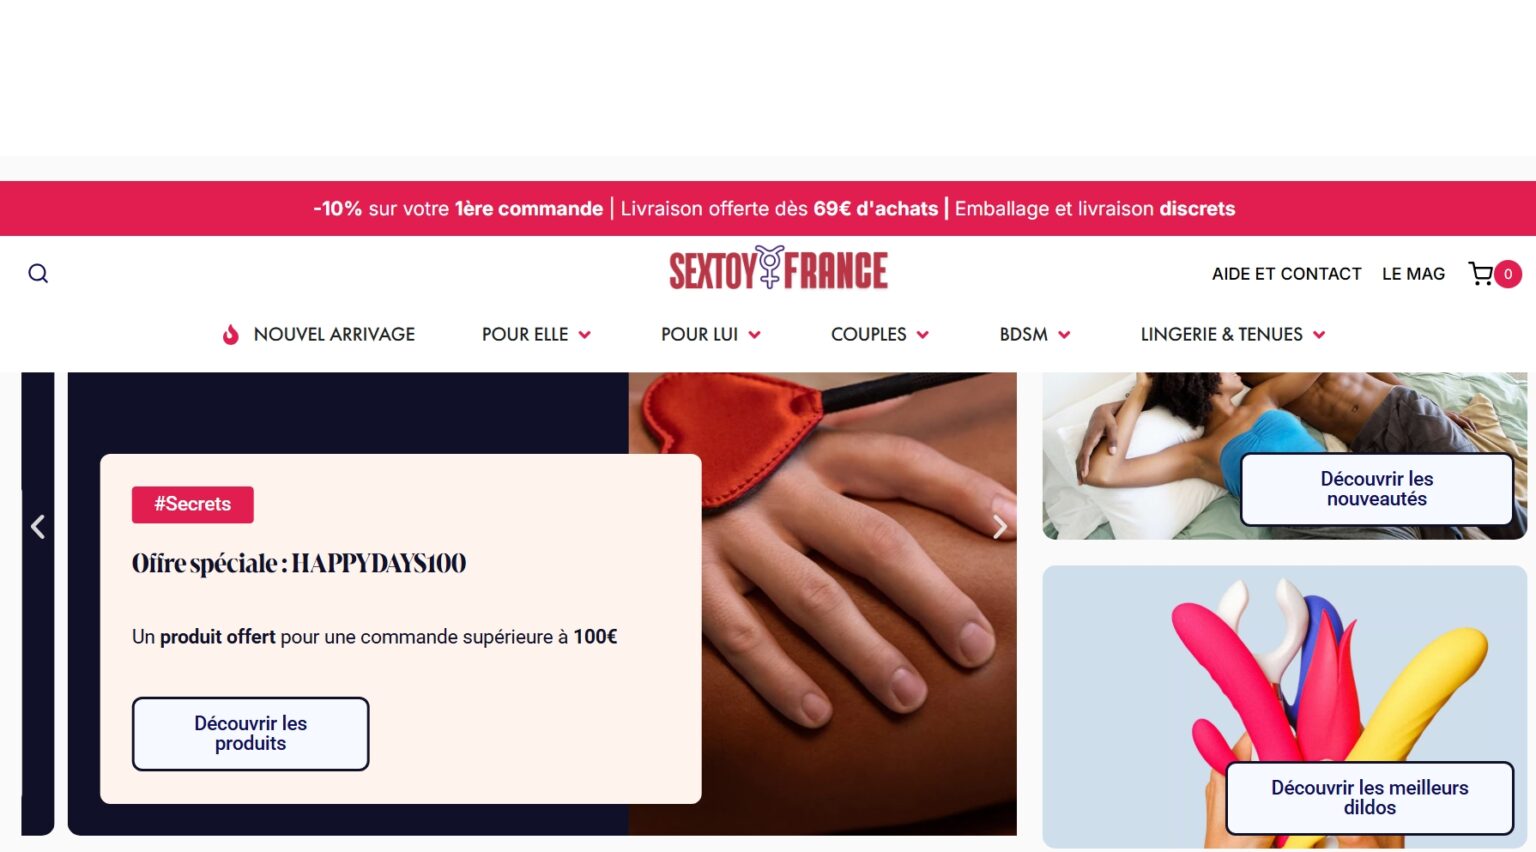The image size is (1536, 852).
Task: Click the pink promotional banner text
Action: click(x=774, y=208)
